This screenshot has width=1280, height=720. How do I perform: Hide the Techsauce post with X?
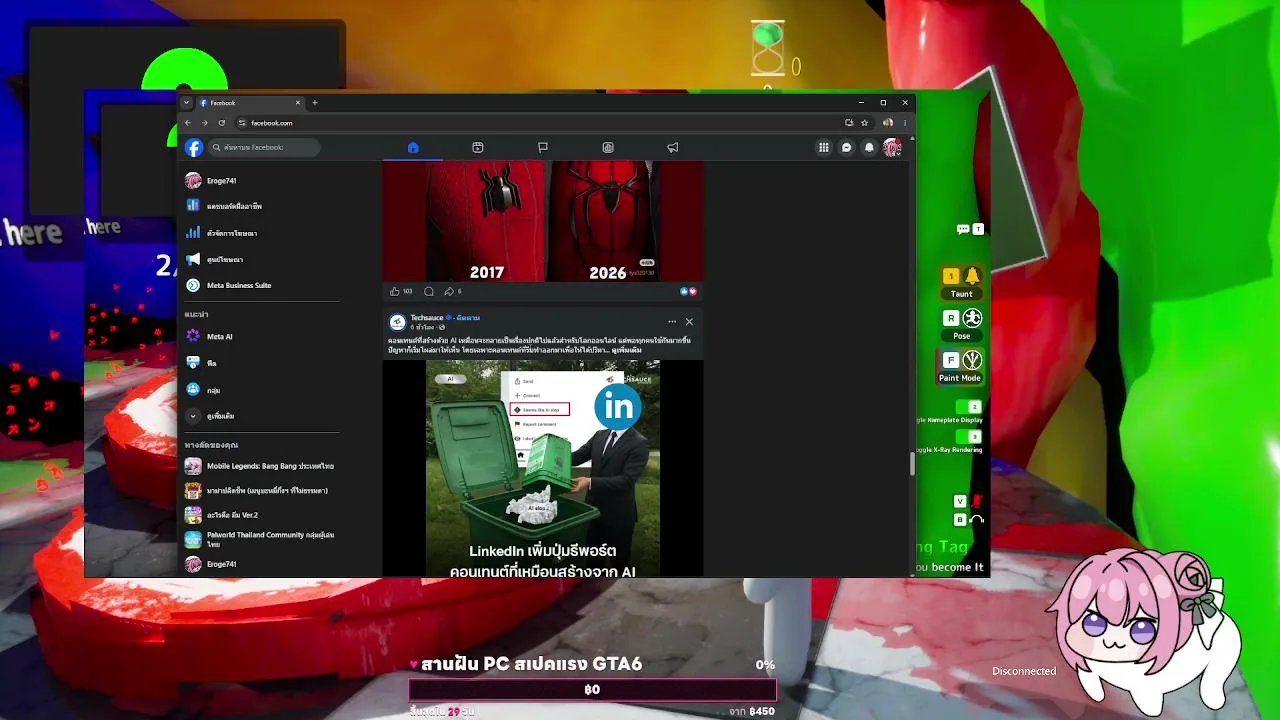[x=689, y=322]
